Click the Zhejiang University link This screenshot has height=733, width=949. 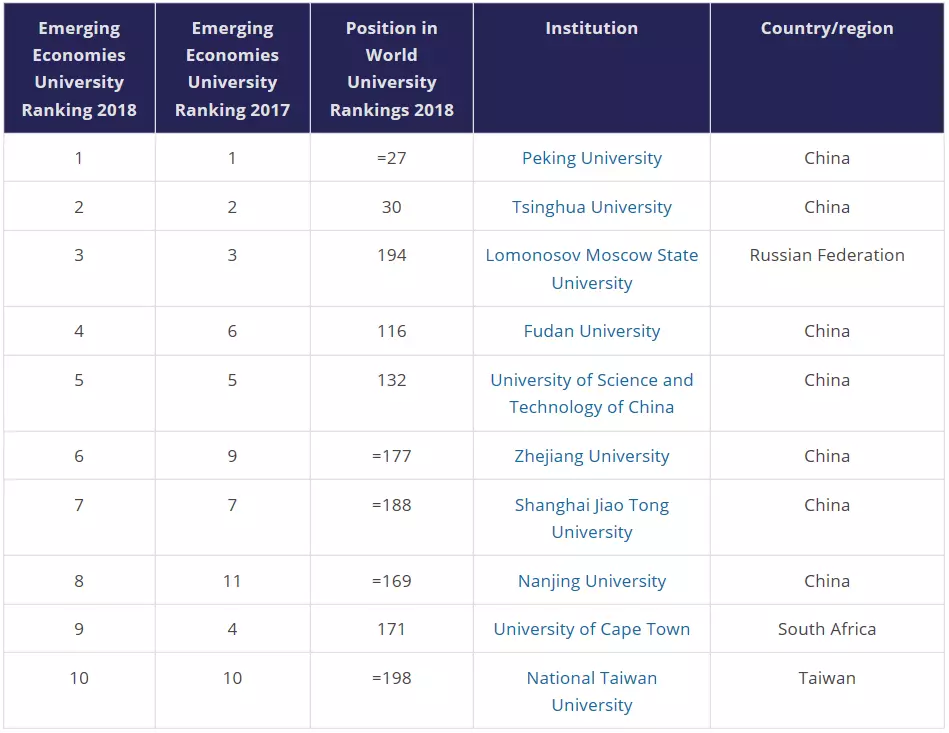pos(591,456)
